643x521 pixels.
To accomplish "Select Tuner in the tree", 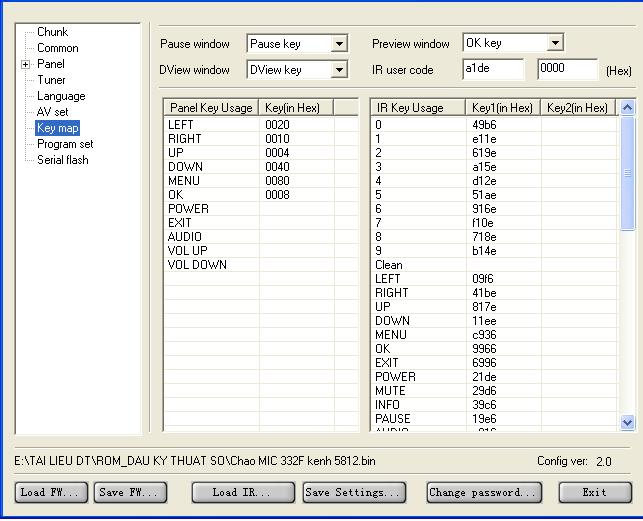I will tap(51, 80).
